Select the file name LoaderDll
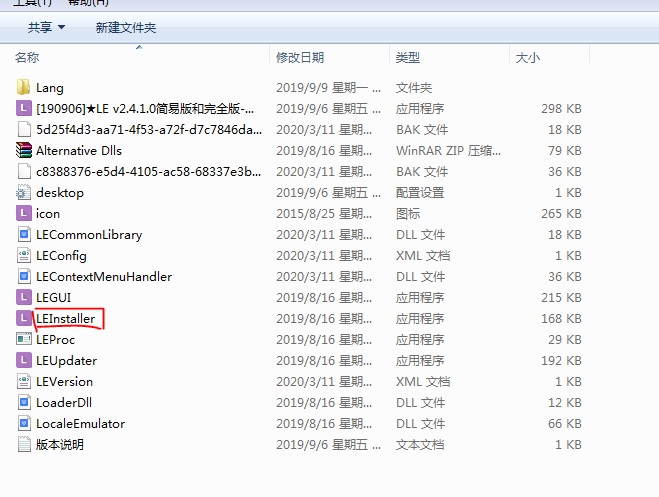The width and height of the screenshot is (659, 497). click(x=64, y=402)
